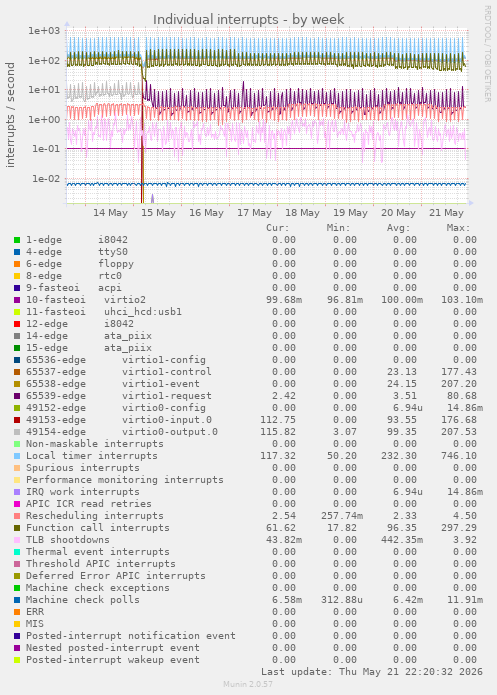
Task: Click the Munin 2.0.57 footer text
Action: click(248, 684)
